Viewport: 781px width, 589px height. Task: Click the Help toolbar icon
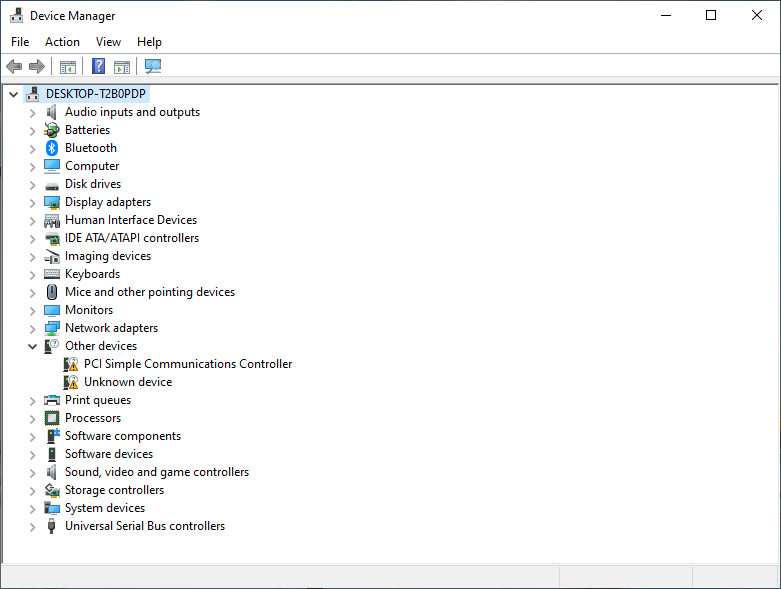click(x=98, y=67)
